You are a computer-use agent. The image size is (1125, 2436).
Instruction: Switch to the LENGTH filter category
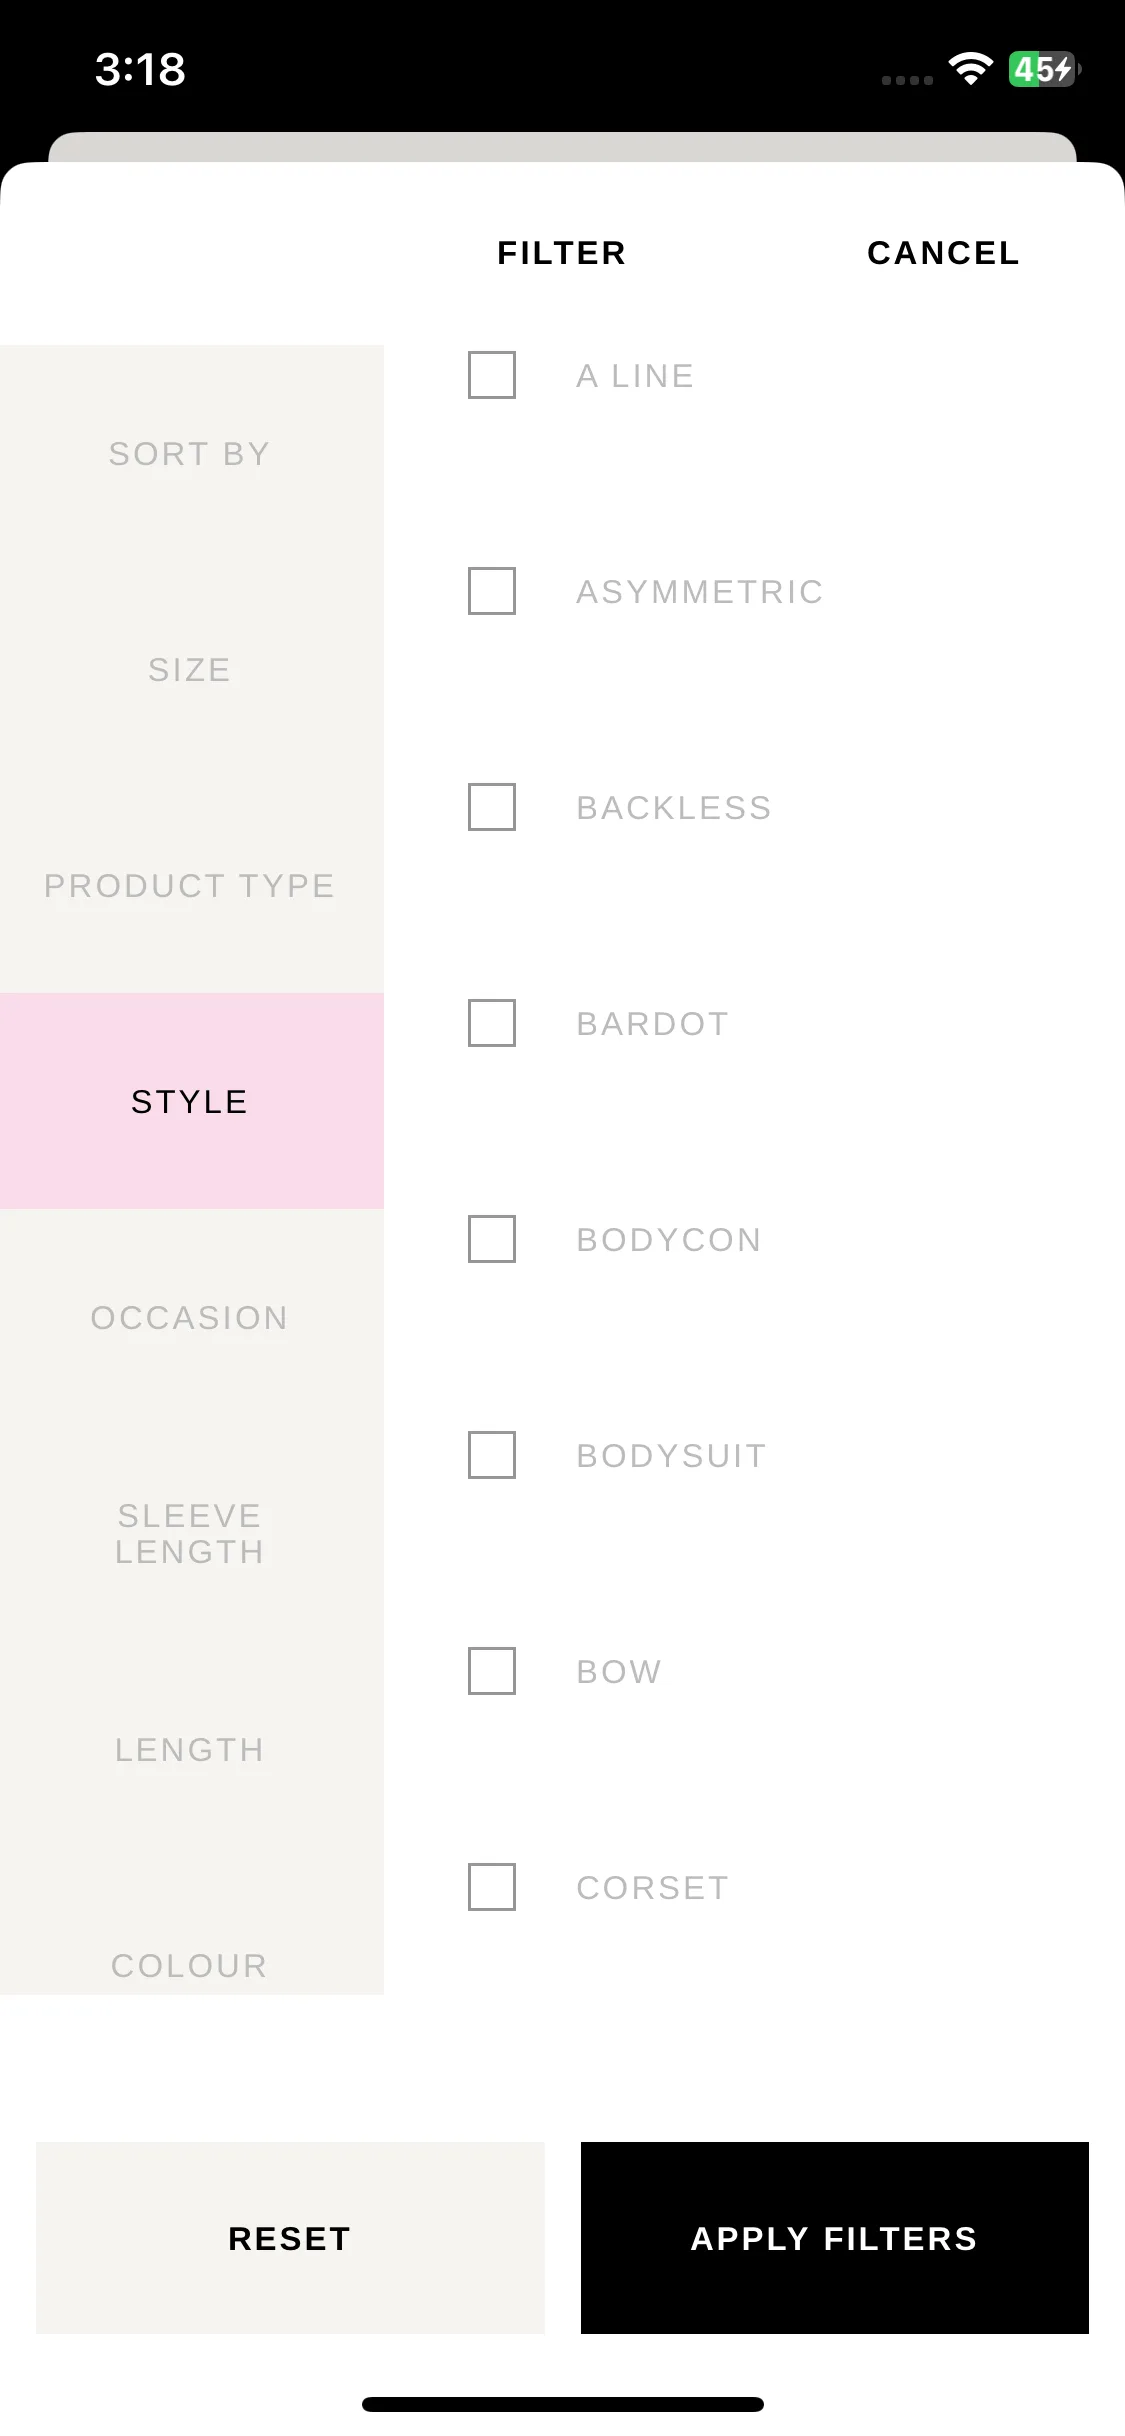coord(190,1750)
